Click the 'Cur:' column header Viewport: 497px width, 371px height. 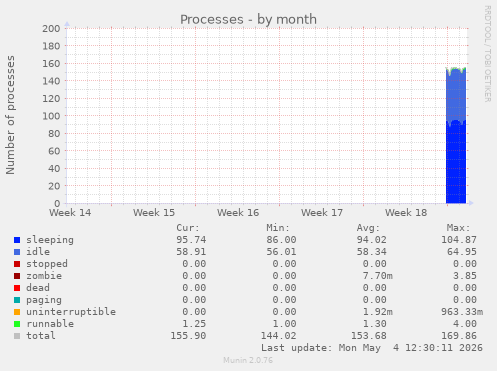(x=188, y=228)
